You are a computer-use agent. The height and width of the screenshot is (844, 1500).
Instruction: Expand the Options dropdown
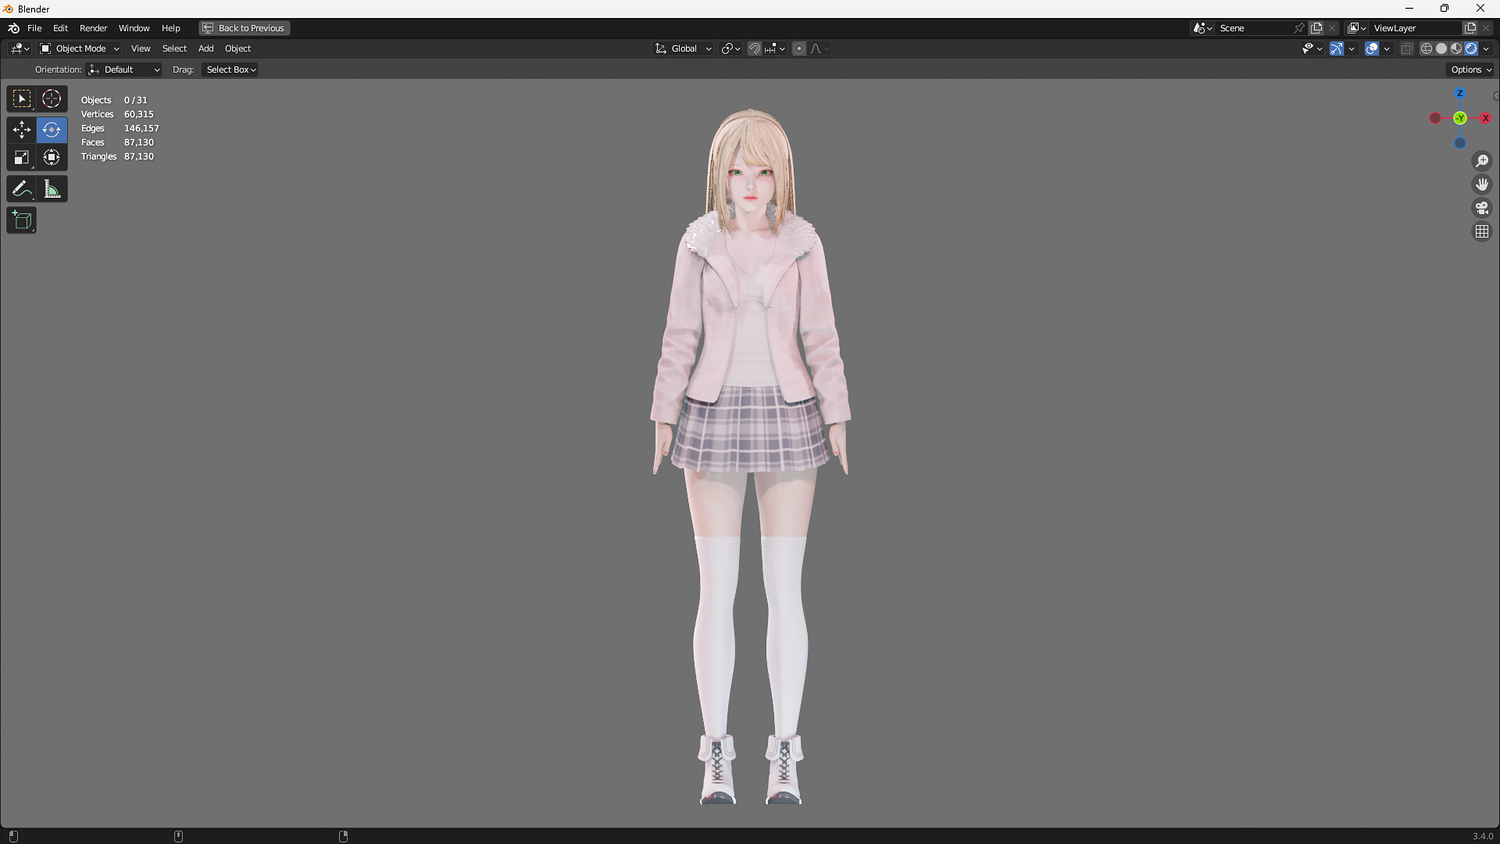1470,70
